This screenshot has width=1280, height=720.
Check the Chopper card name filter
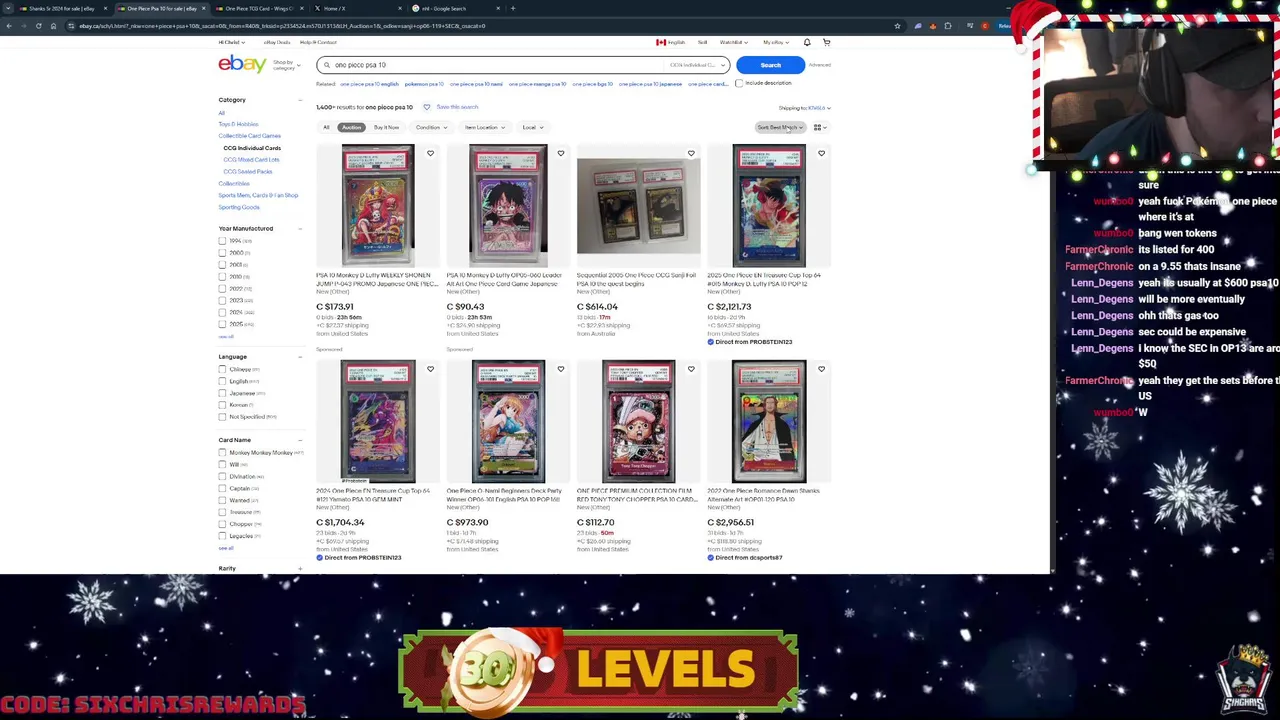tap(222, 524)
